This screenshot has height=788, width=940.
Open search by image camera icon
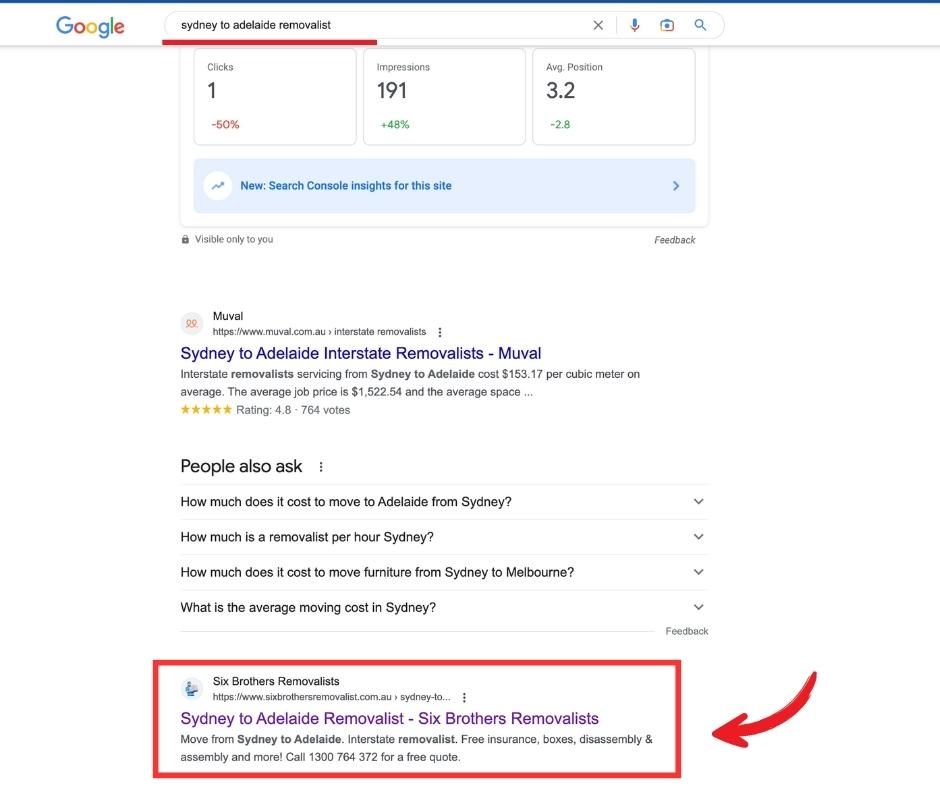click(667, 25)
